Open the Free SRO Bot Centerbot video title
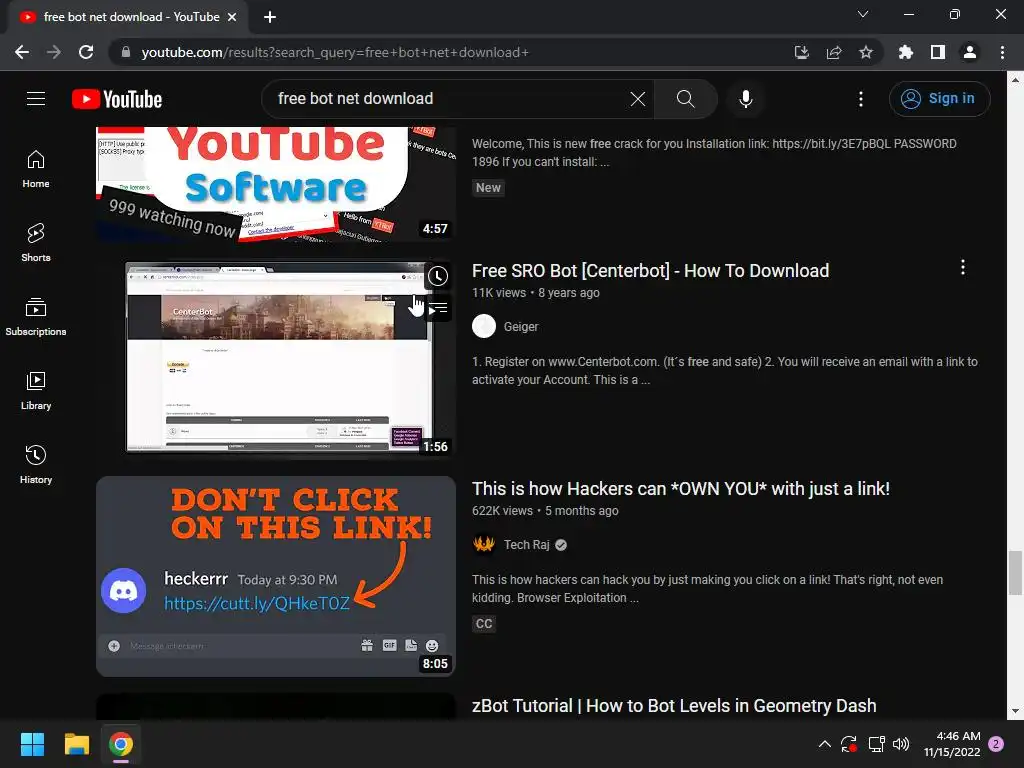The image size is (1024, 768). [x=650, y=270]
